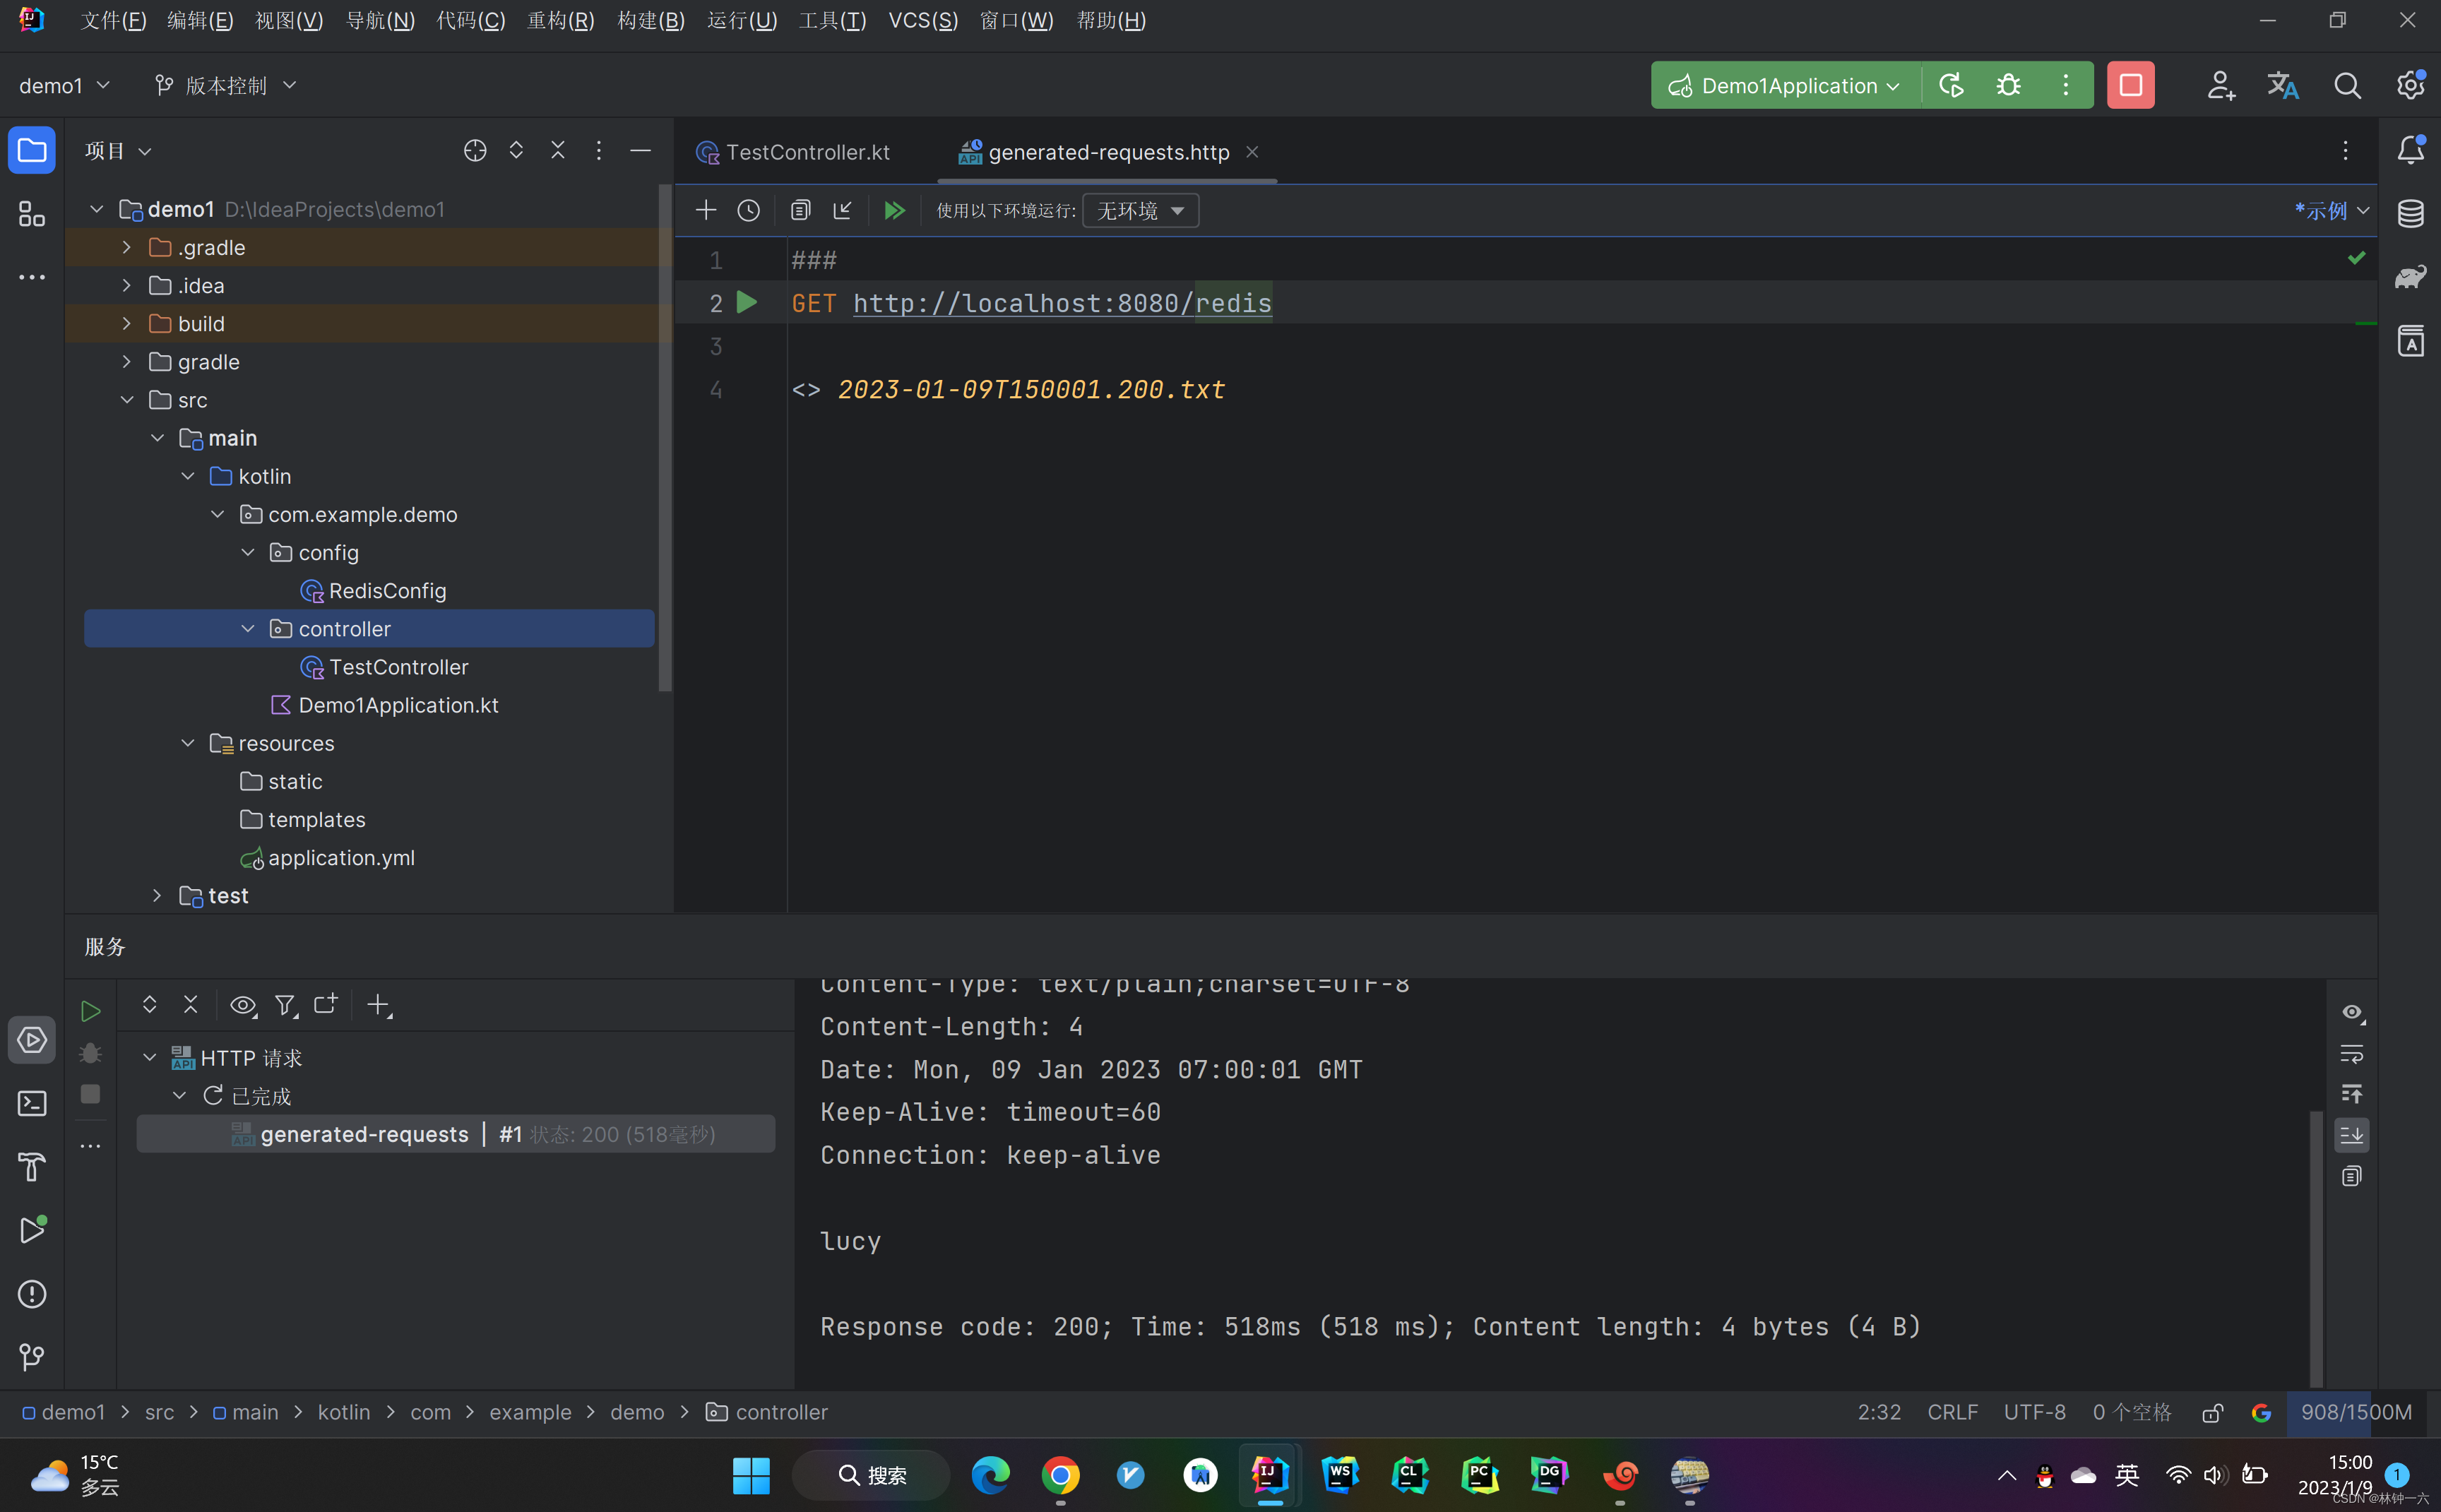Viewport: 2441px width, 1512px height.
Task: Toggle the filter in Services panel
Action: 286,1005
